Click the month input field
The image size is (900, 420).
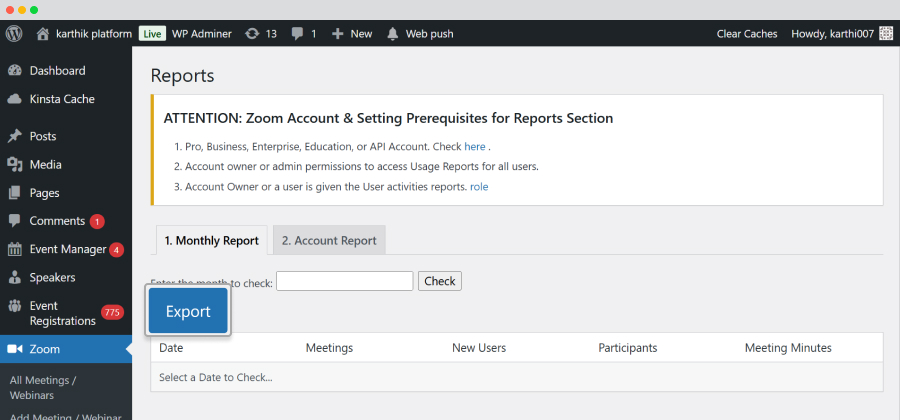pyautogui.click(x=344, y=281)
